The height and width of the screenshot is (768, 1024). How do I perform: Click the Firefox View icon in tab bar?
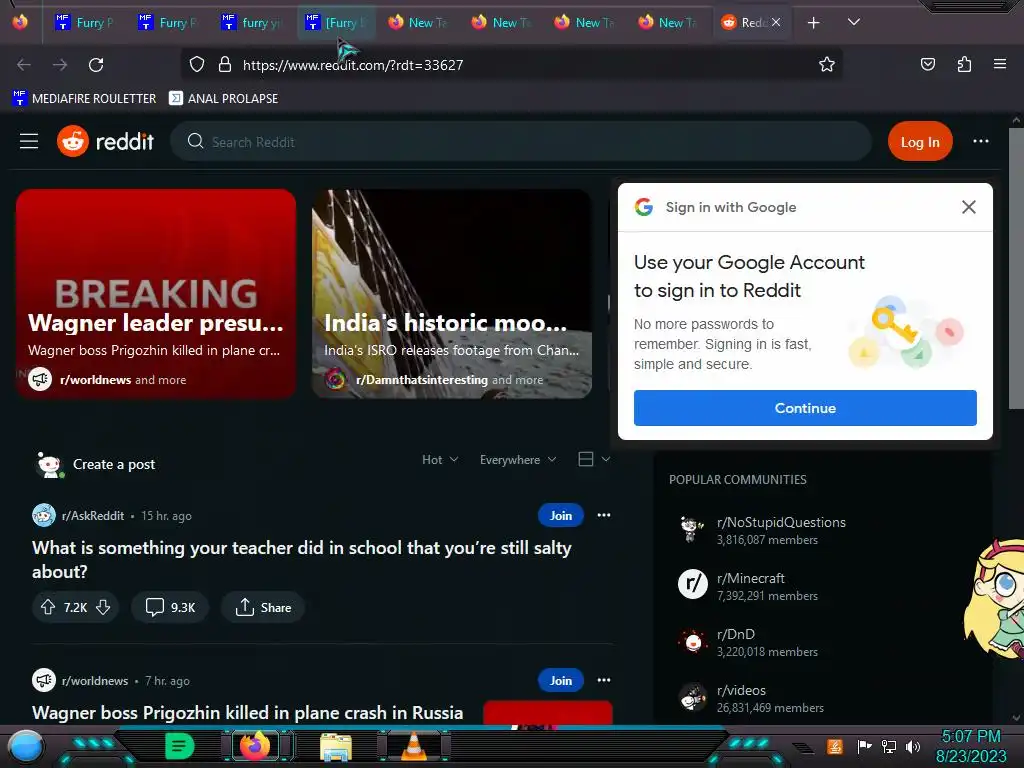[20, 22]
